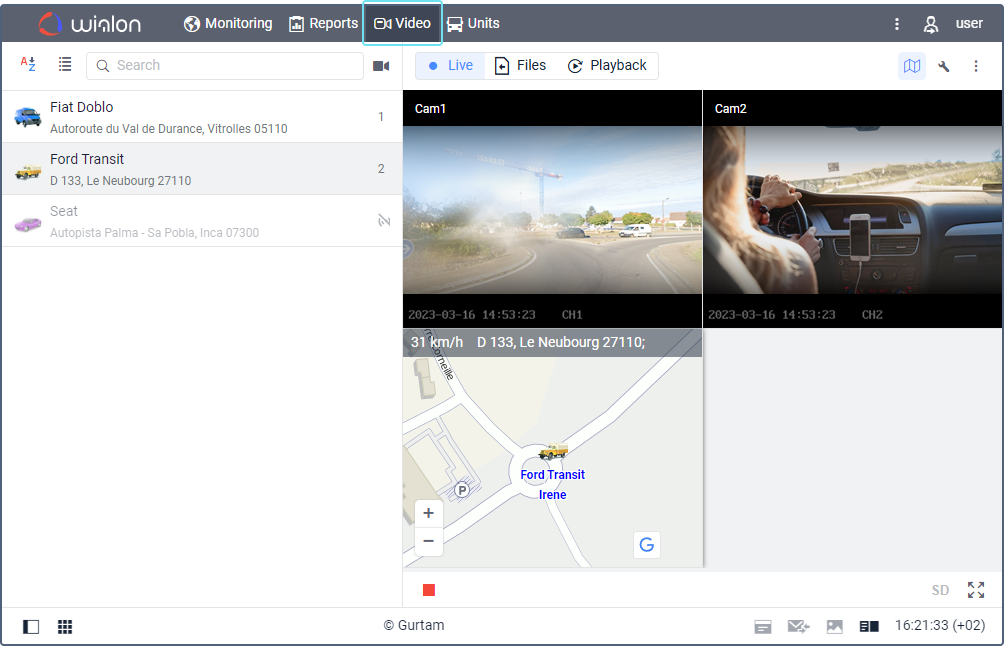1004x646 pixels.
Task: Toggle SD video quality
Action: coord(940,590)
